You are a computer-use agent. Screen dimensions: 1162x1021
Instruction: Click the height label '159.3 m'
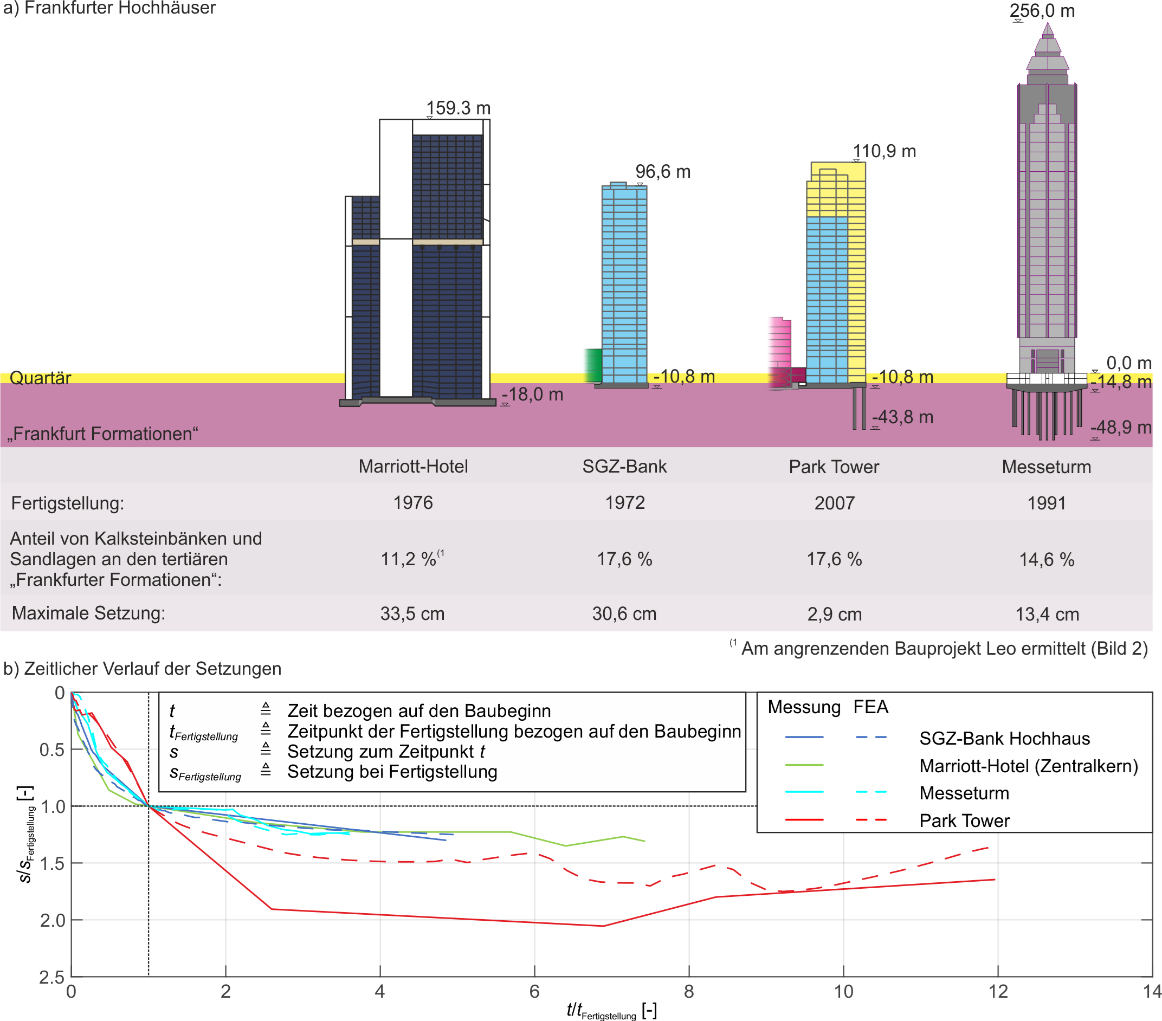(x=458, y=108)
